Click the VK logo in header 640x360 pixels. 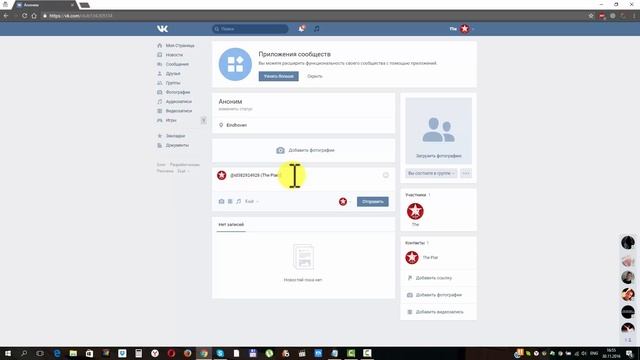click(162, 29)
